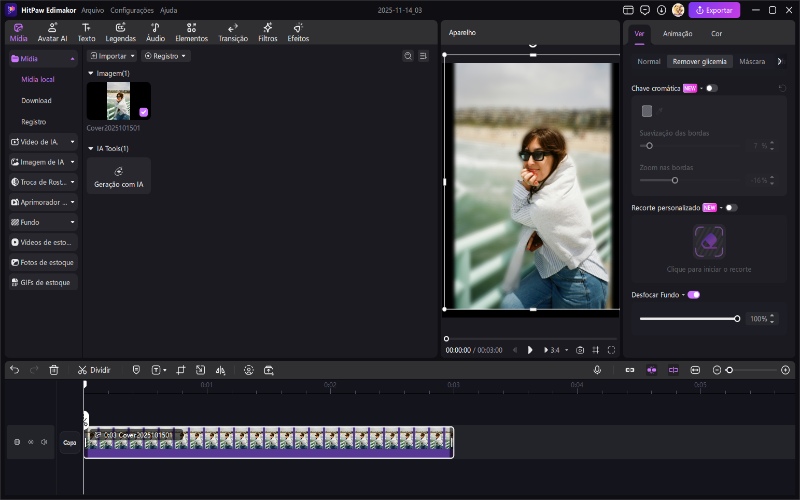
Task: Click the search icon in media panel
Action: [408, 56]
